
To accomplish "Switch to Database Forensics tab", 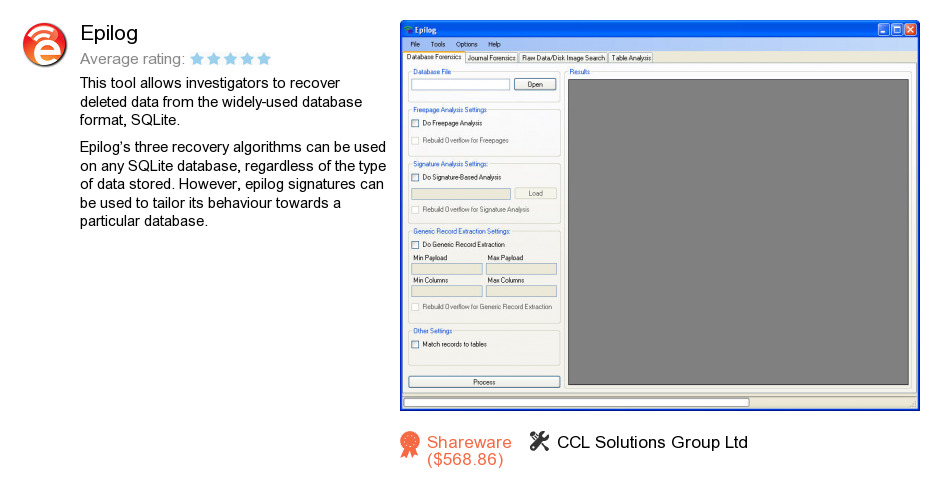I will 434,57.
